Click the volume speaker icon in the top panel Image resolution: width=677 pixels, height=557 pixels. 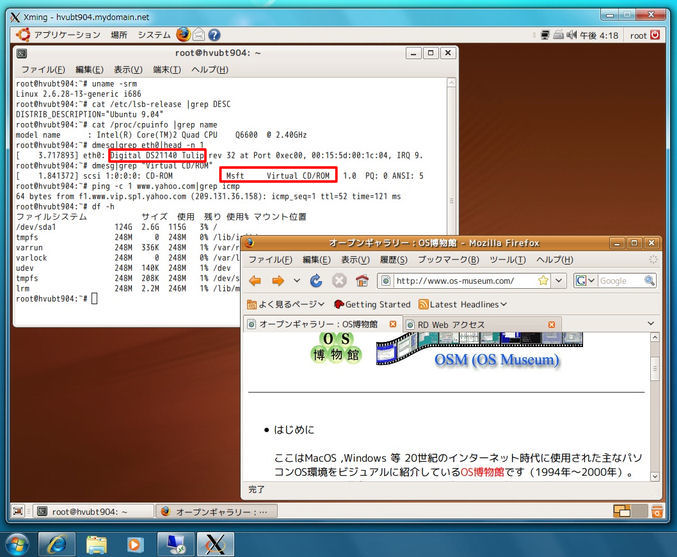pos(572,35)
